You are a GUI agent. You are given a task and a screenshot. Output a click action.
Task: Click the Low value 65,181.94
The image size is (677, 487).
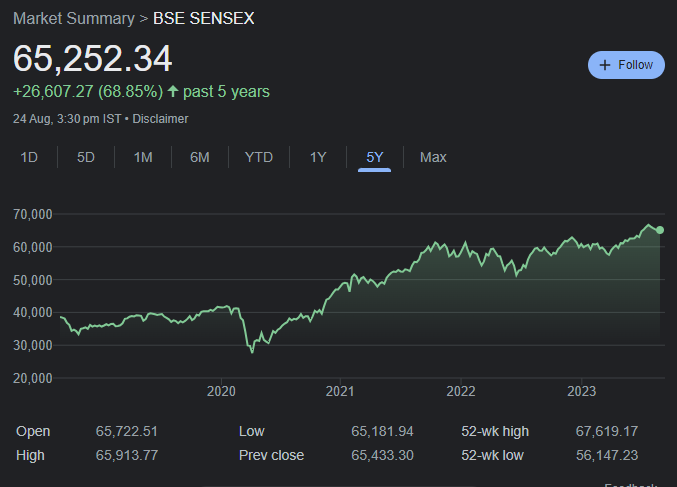pos(382,431)
